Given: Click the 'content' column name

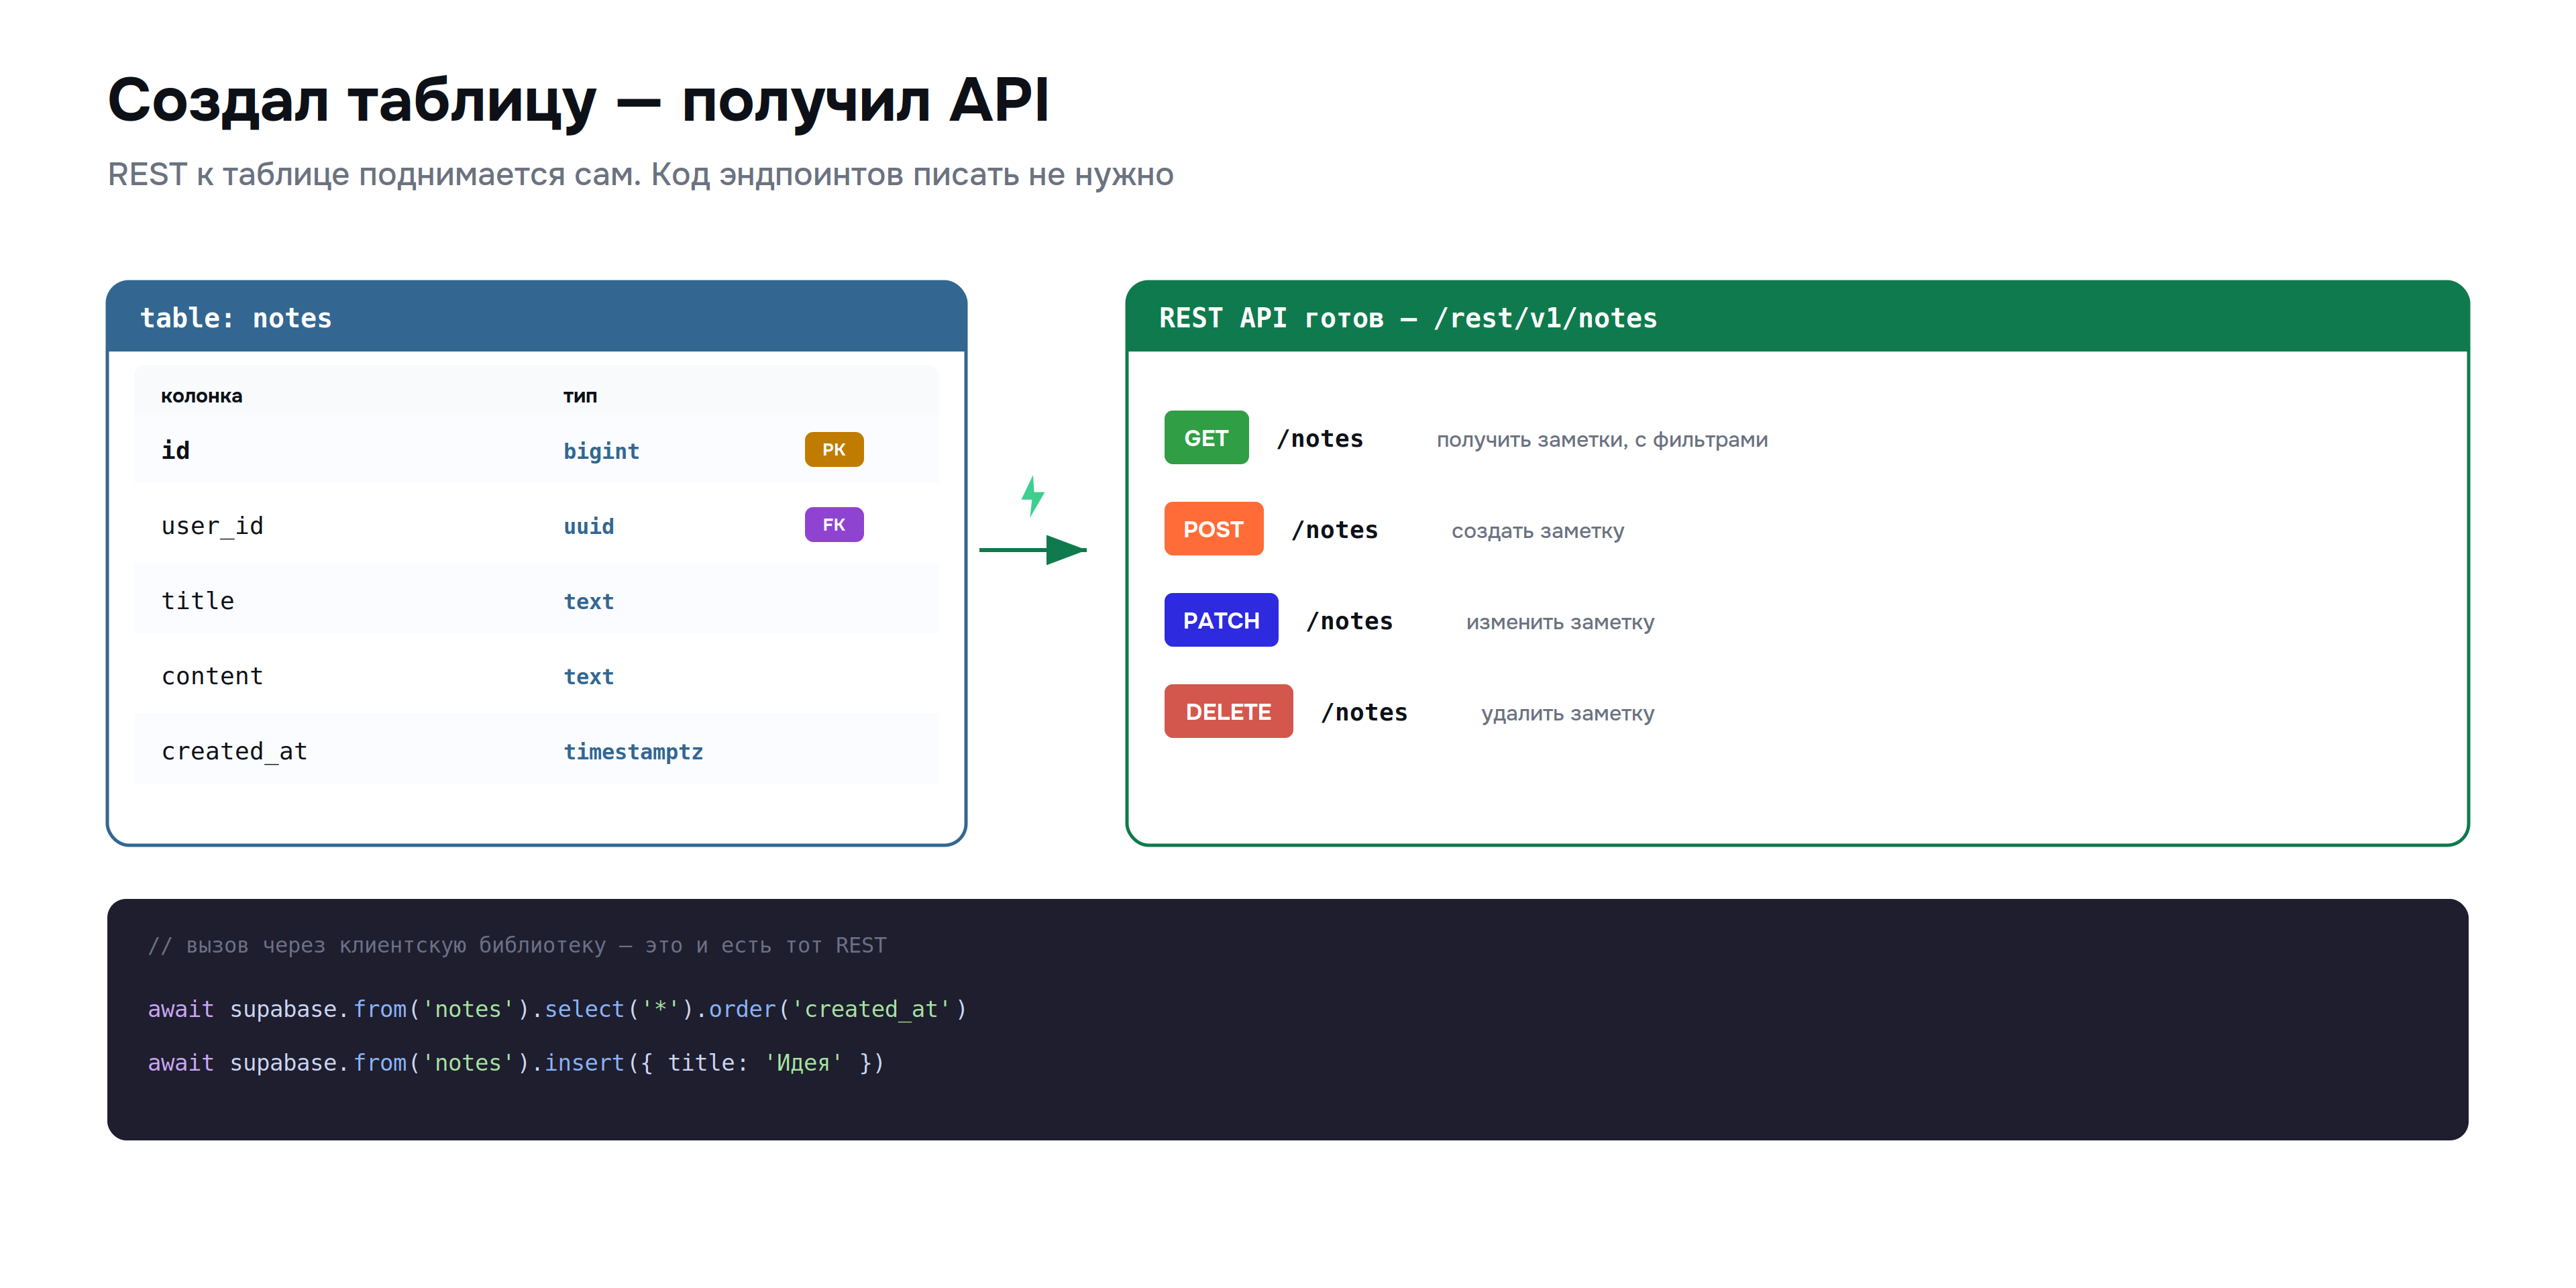Looking at the screenshot, I should (x=212, y=676).
